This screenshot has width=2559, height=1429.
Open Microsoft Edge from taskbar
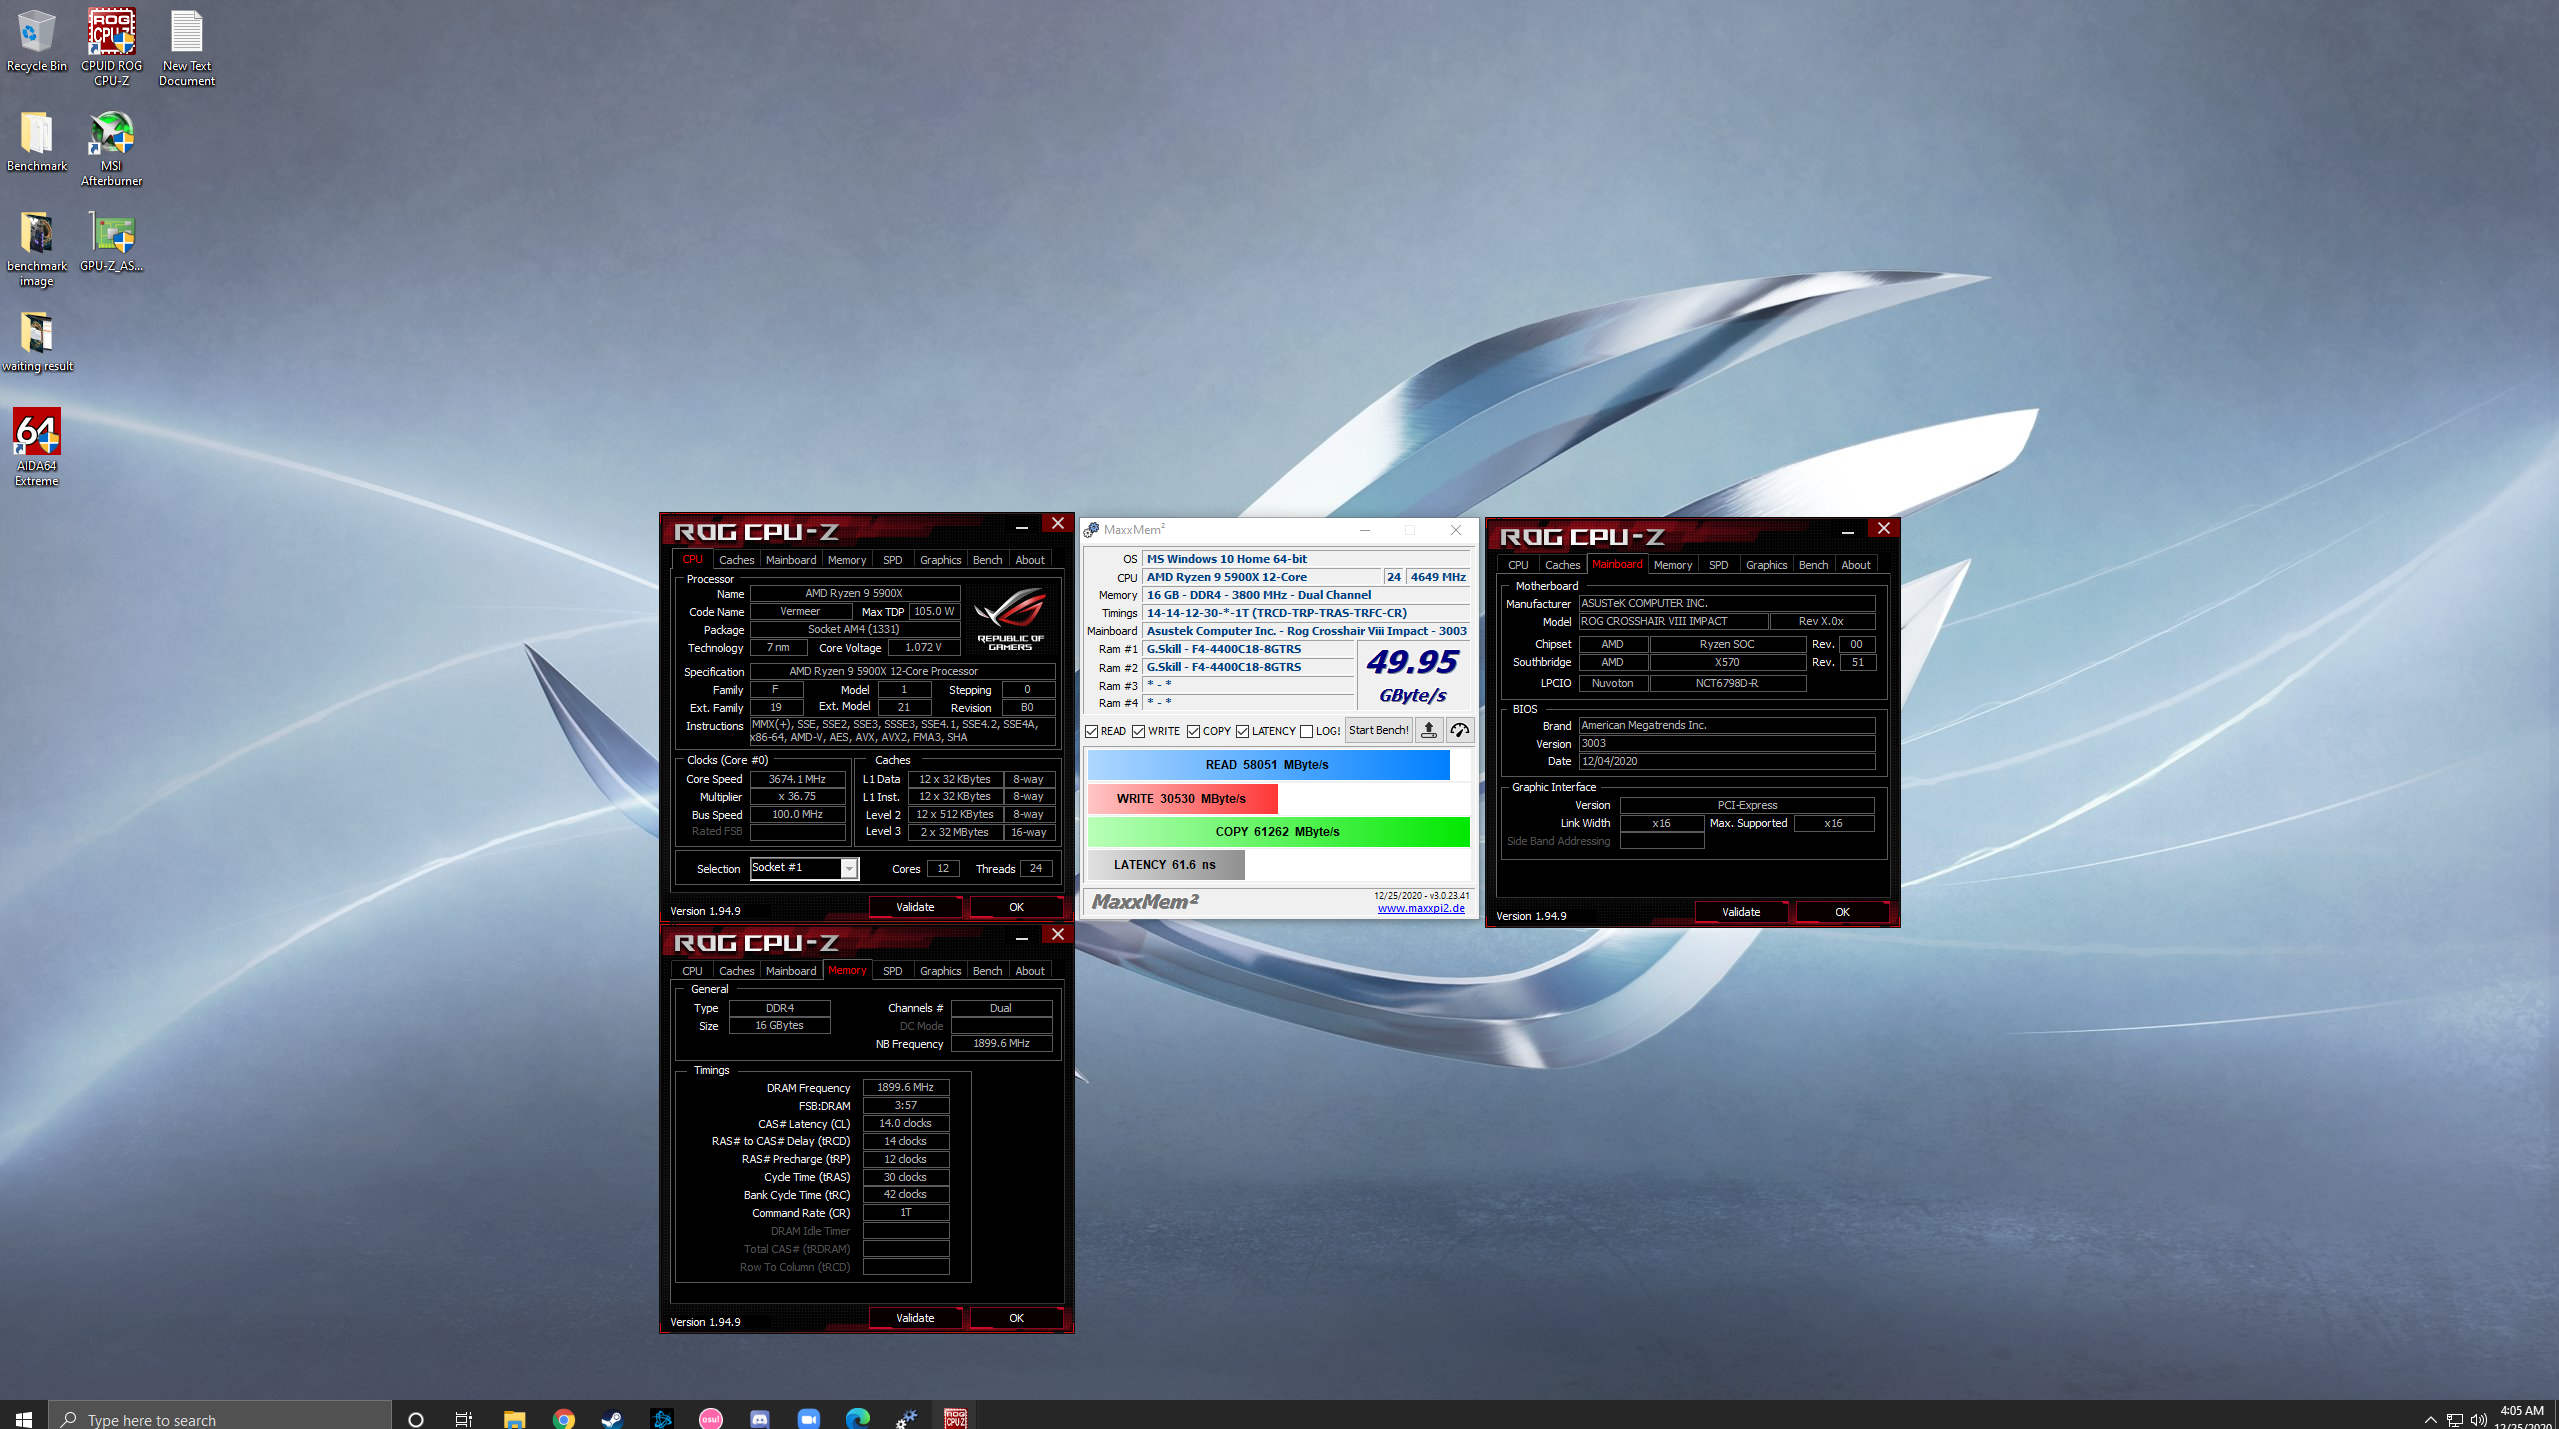point(857,1418)
